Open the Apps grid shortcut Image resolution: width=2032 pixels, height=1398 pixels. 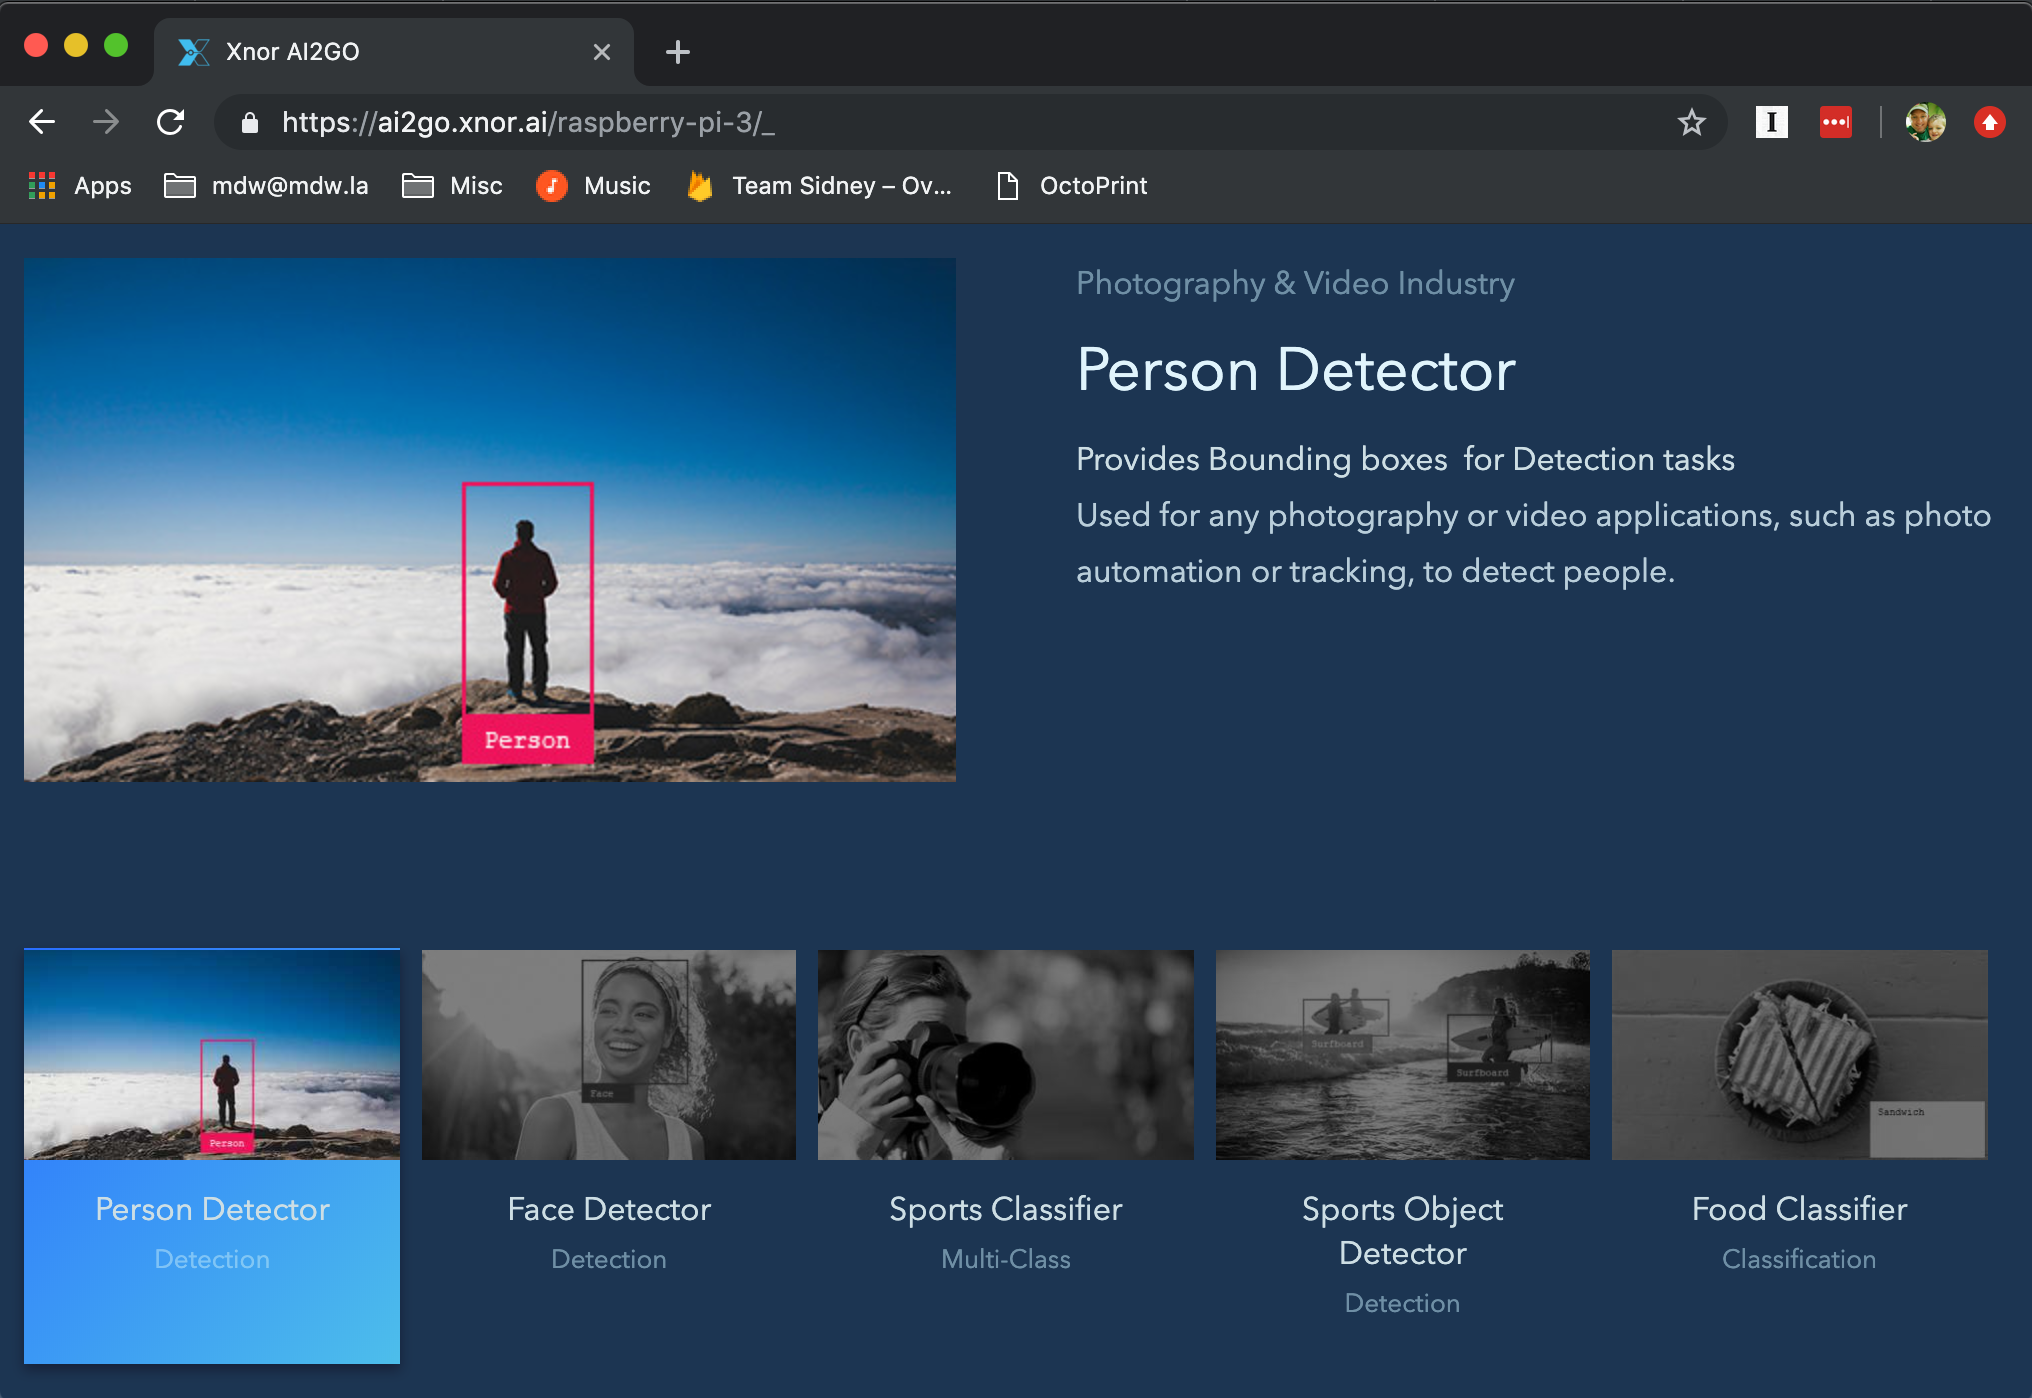point(80,186)
